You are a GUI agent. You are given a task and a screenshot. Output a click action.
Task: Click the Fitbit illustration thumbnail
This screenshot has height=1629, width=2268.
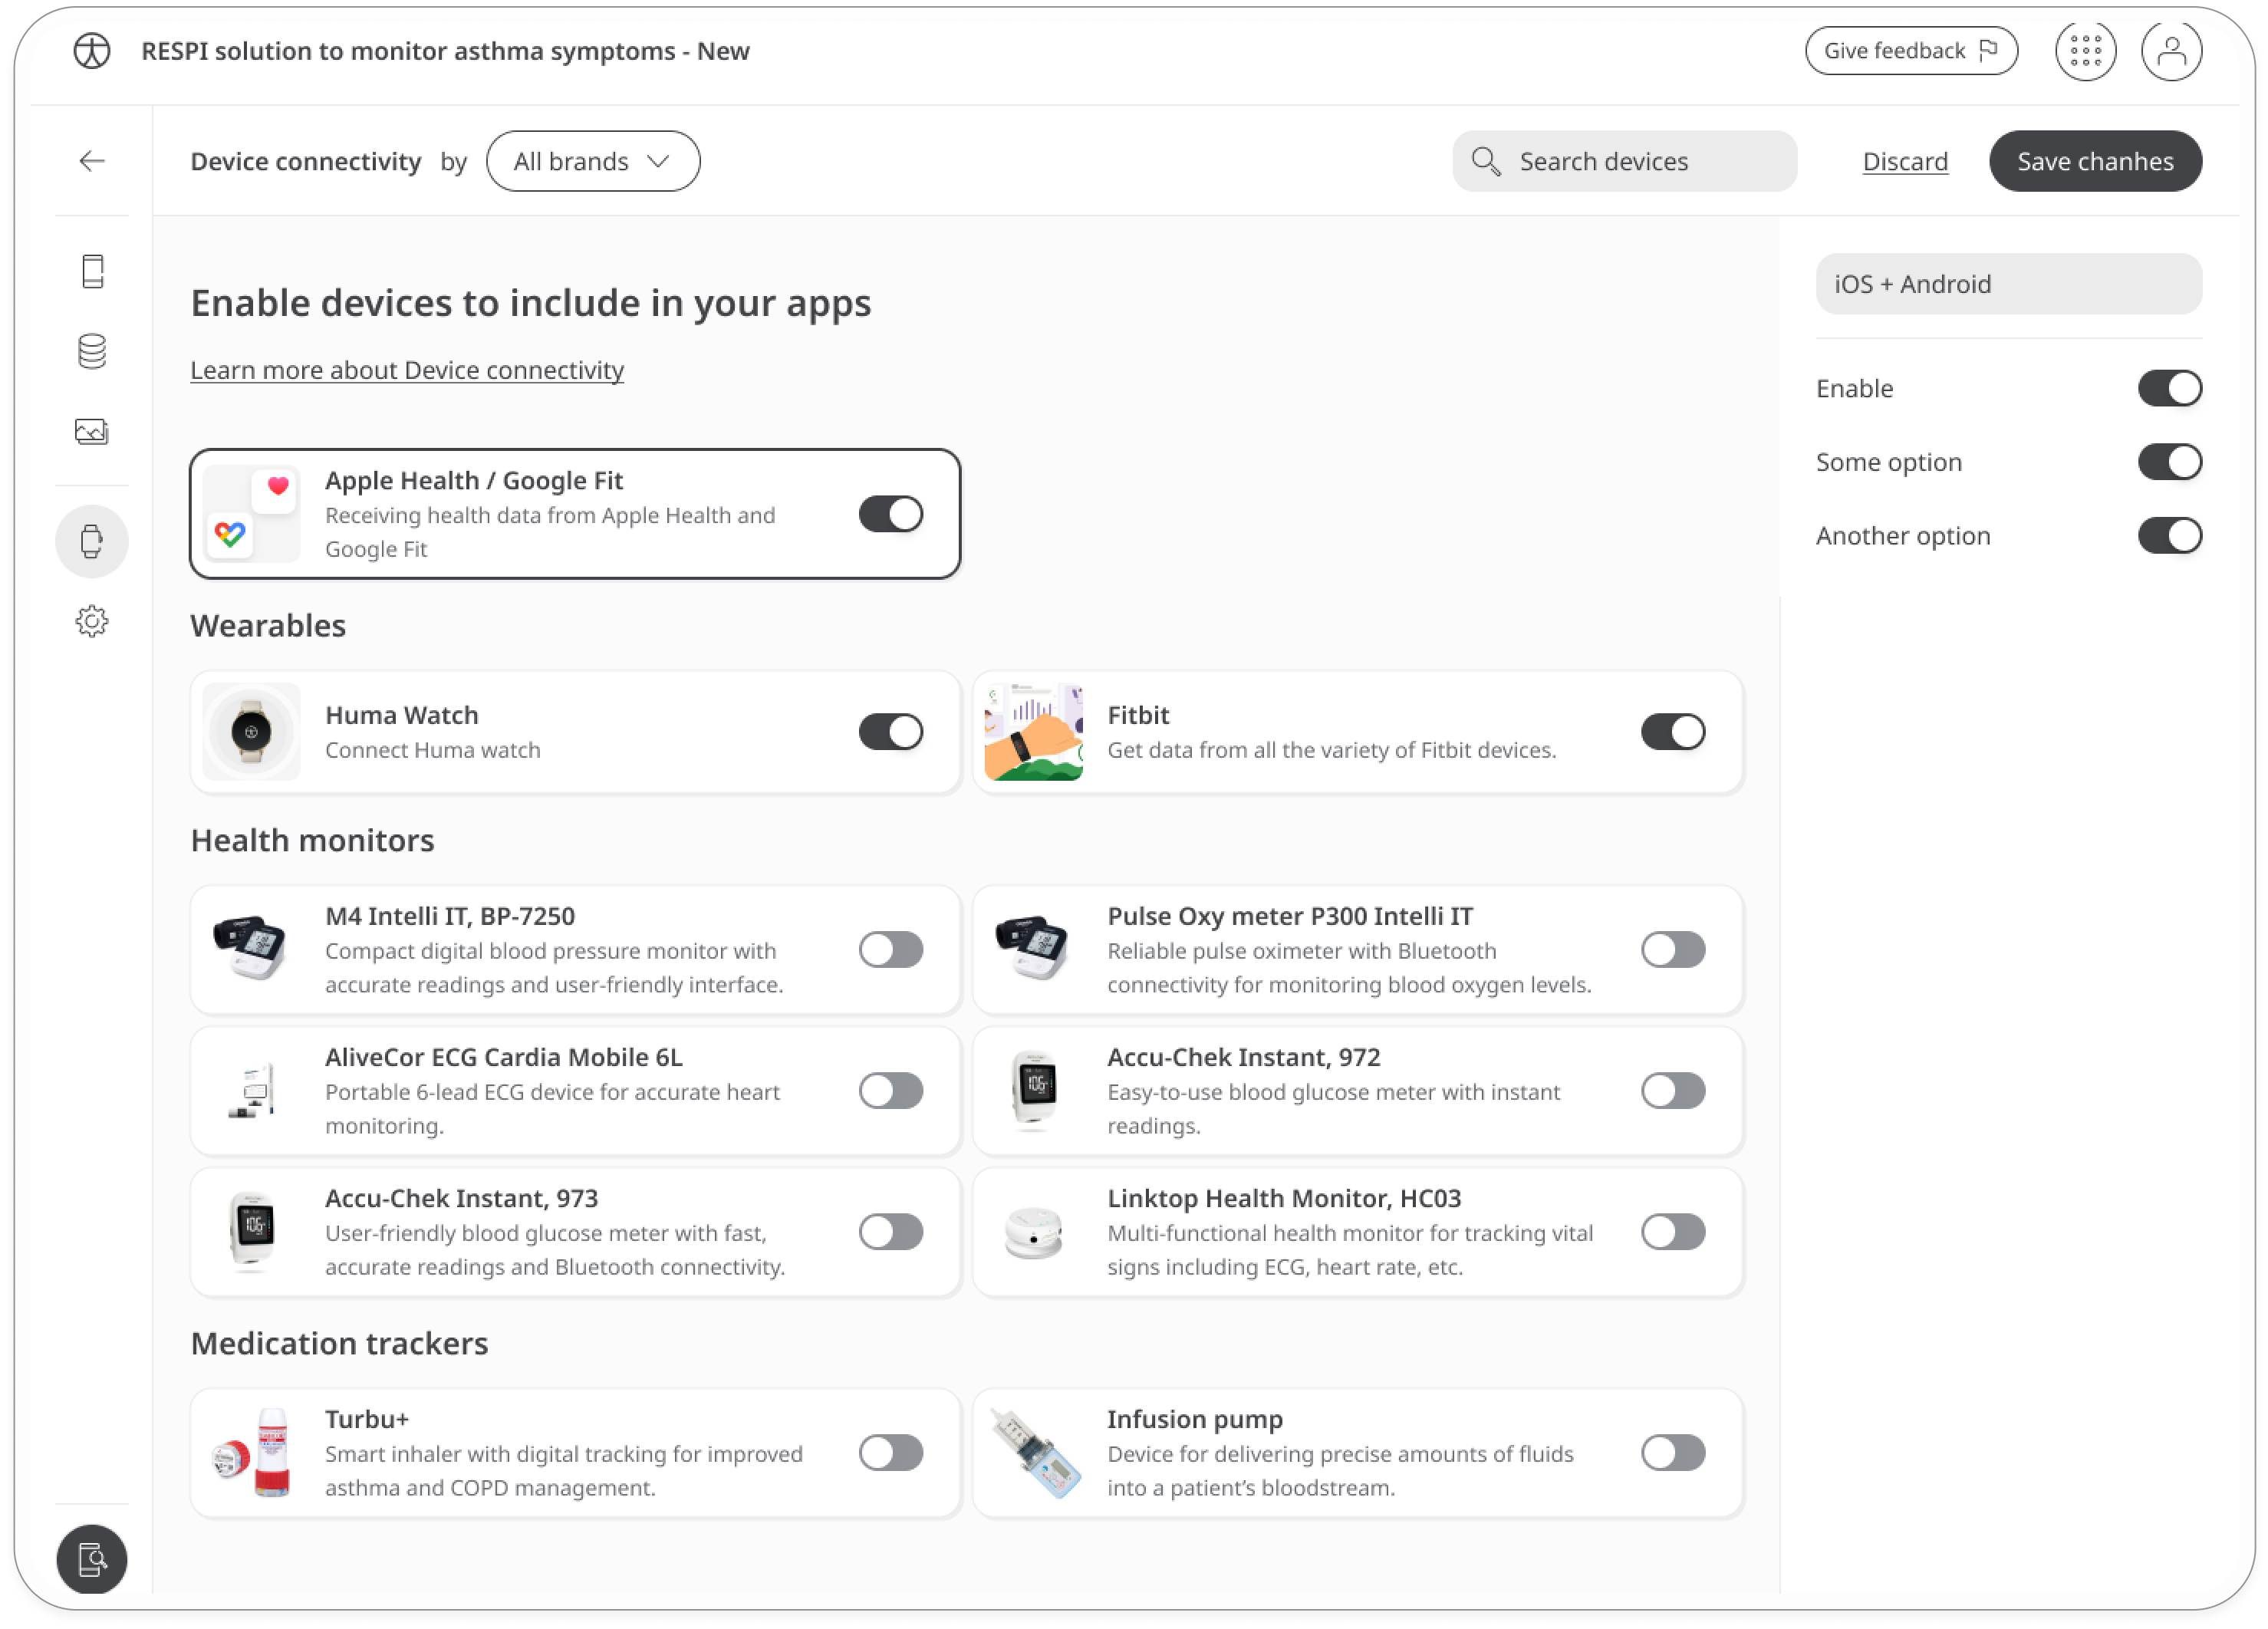point(1033,731)
